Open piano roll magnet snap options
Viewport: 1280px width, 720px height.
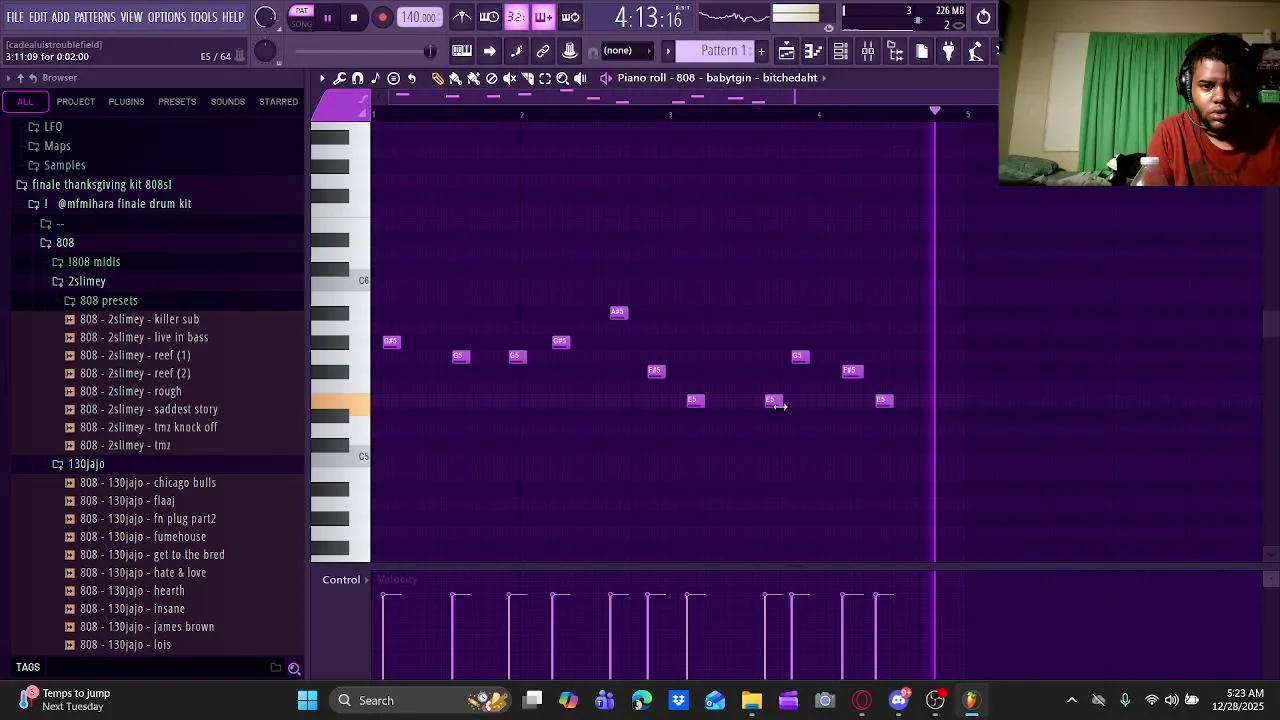(x=358, y=78)
